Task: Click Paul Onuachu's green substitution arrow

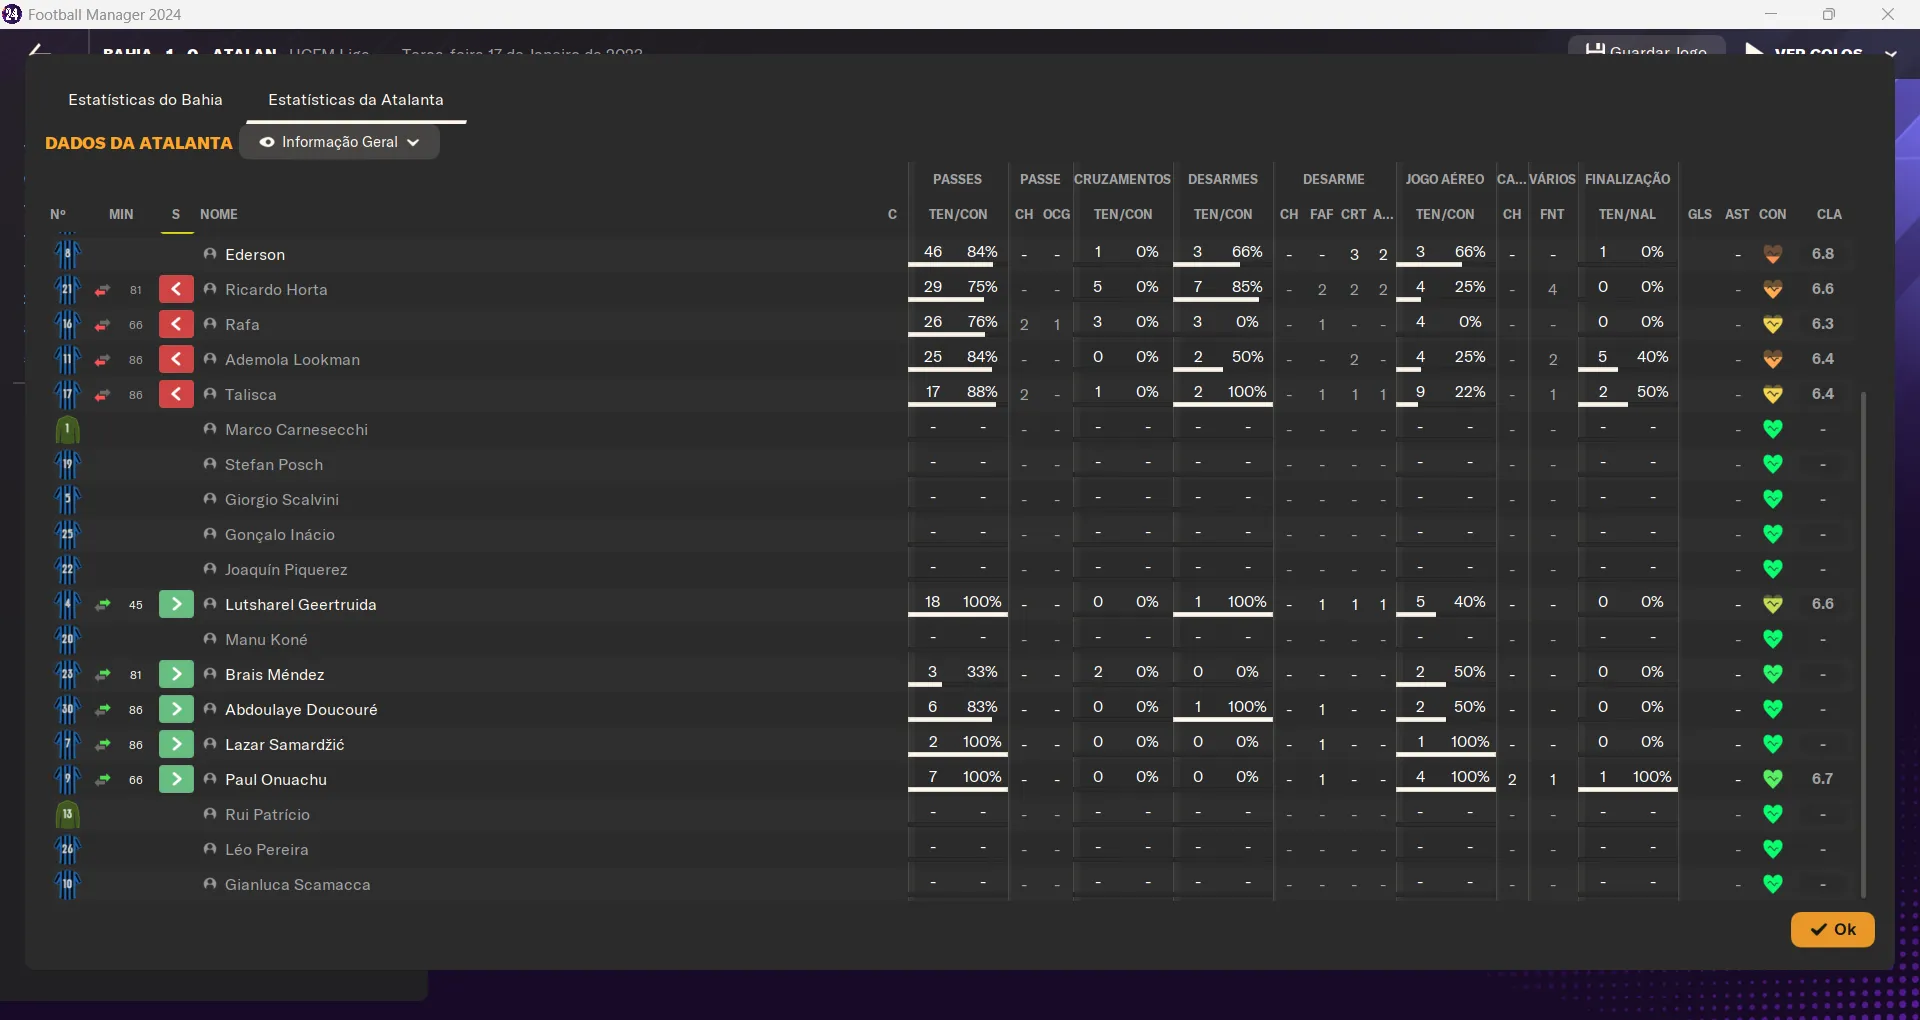Action: pos(176,780)
